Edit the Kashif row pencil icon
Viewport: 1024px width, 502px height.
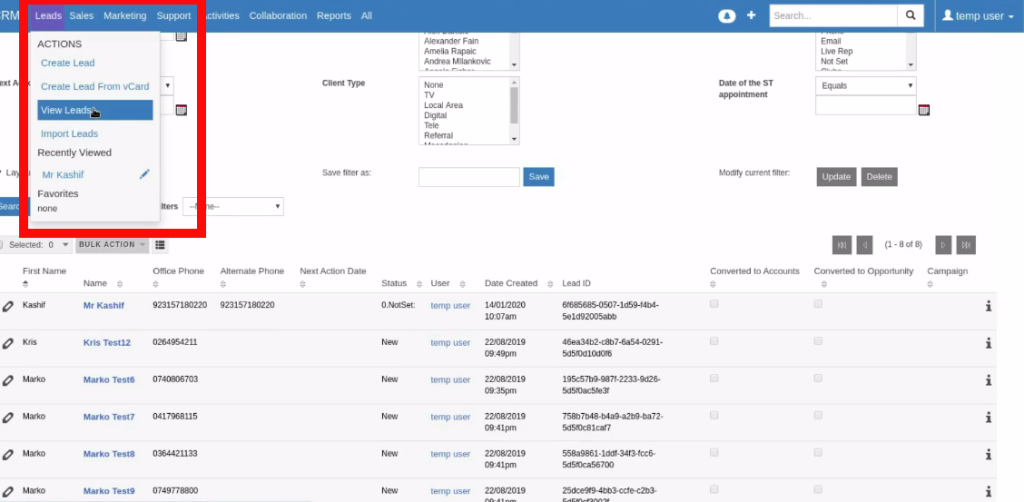tap(8, 306)
